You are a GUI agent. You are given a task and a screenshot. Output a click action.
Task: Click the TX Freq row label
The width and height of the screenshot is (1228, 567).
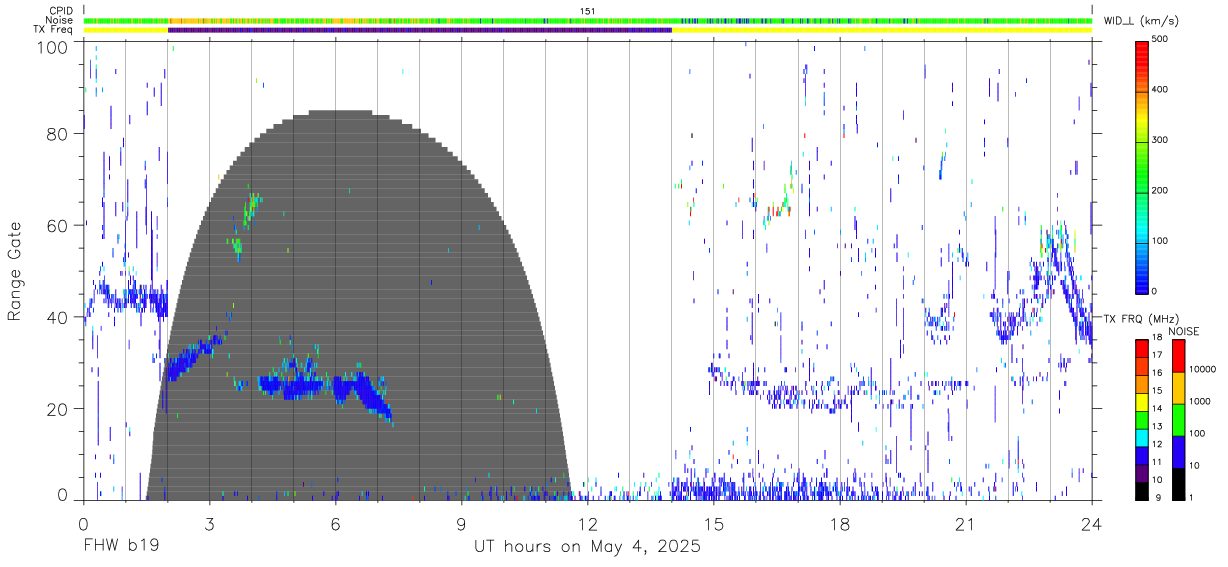tap(54, 30)
